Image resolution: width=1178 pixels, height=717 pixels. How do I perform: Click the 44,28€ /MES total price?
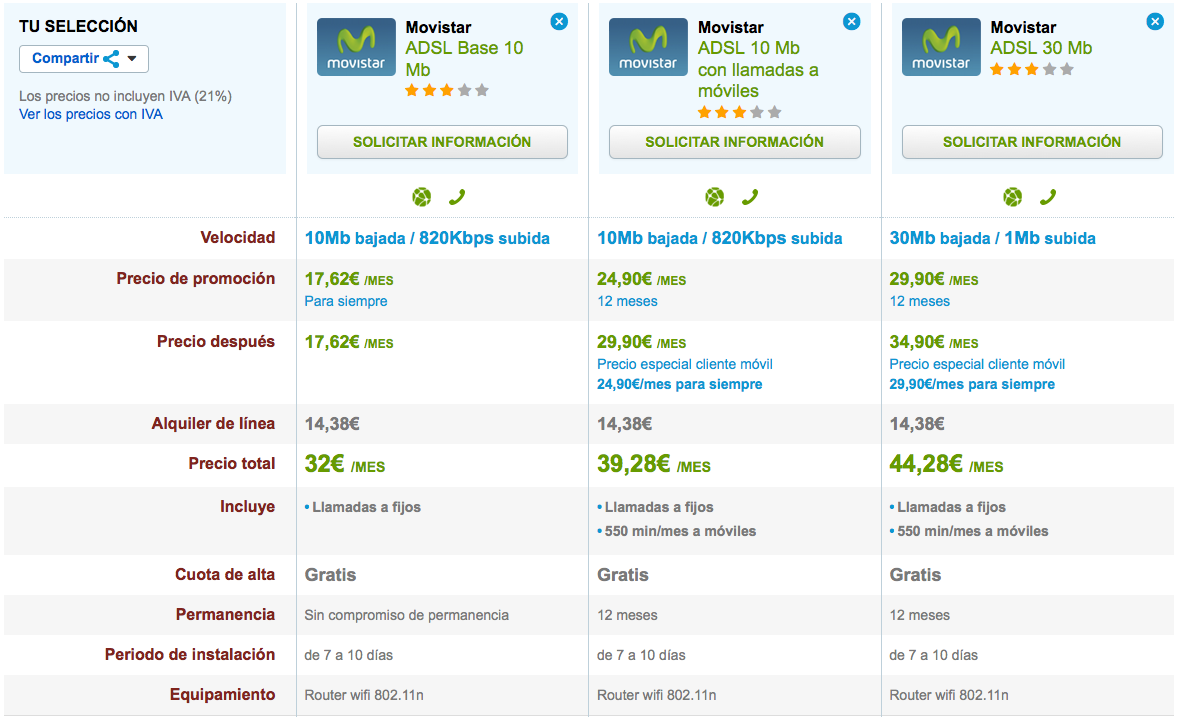coord(947,464)
